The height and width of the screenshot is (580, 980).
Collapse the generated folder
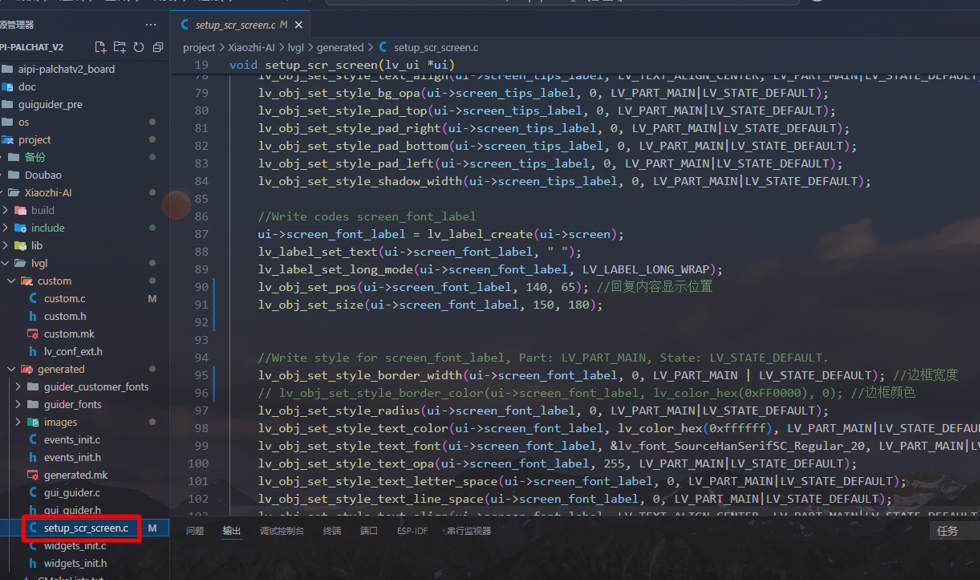[x=60, y=369]
